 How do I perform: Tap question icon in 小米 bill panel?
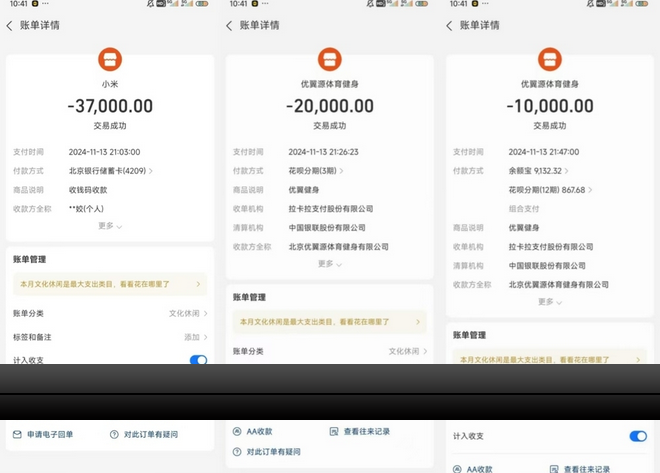pyautogui.click(x=114, y=434)
